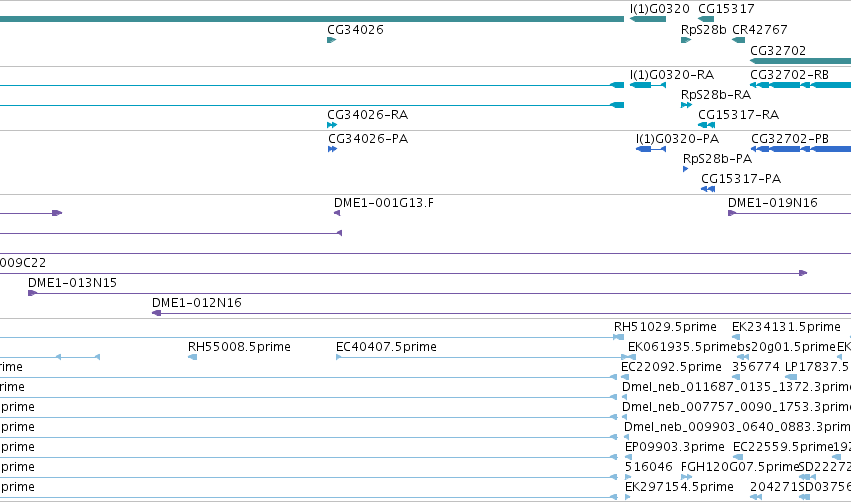The image size is (851, 502).
Task: Select the CG34026-RA transcript glyph
Action: pos(332,125)
